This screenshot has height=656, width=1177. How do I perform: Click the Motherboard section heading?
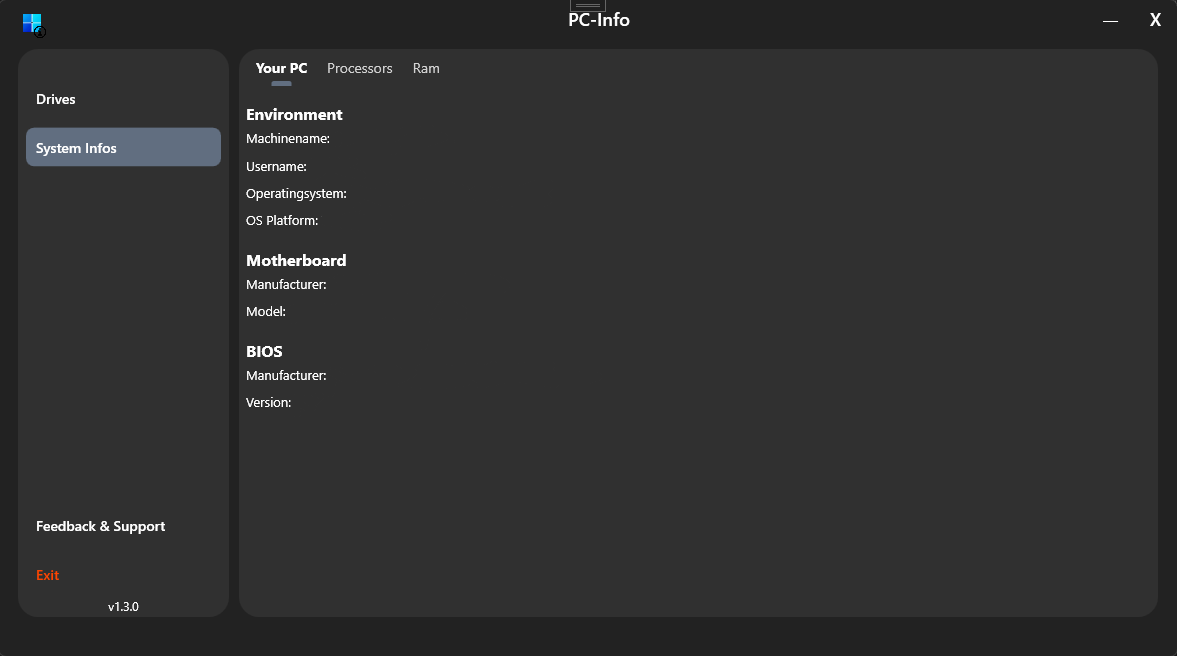click(296, 260)
